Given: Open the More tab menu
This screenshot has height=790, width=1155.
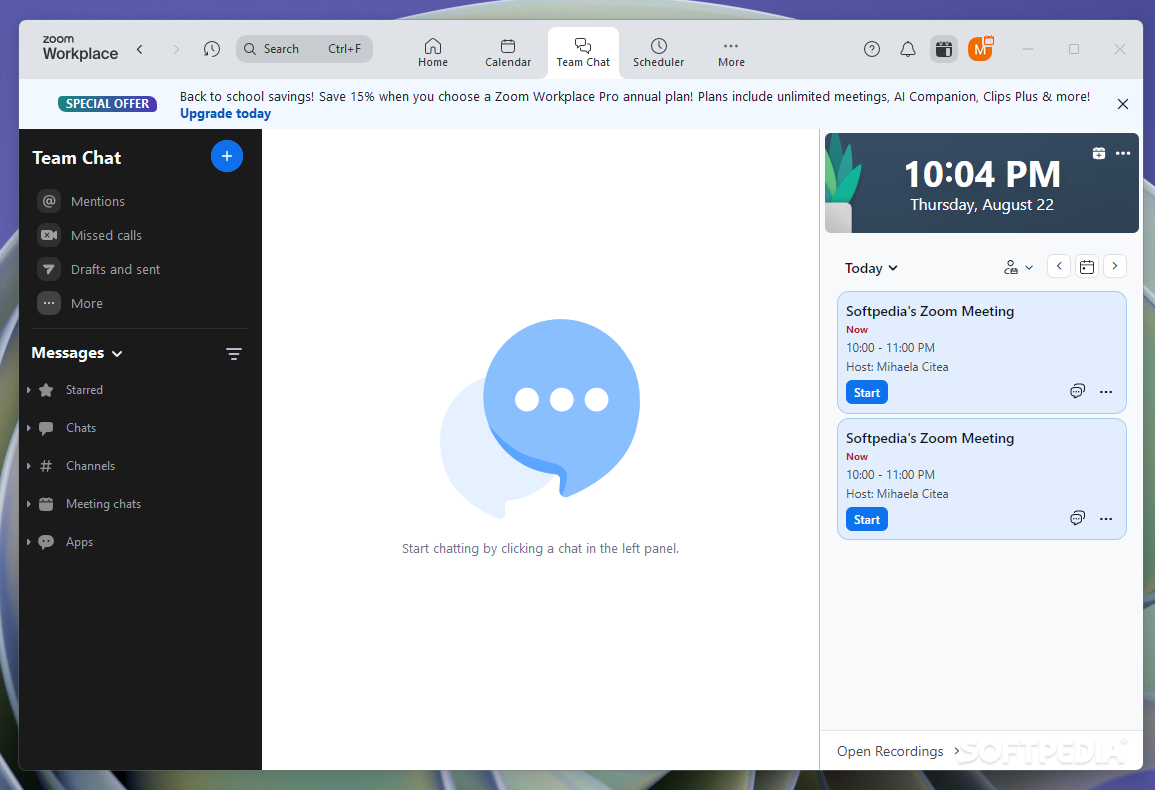Looking at the screenshot, I should point(731,53).
